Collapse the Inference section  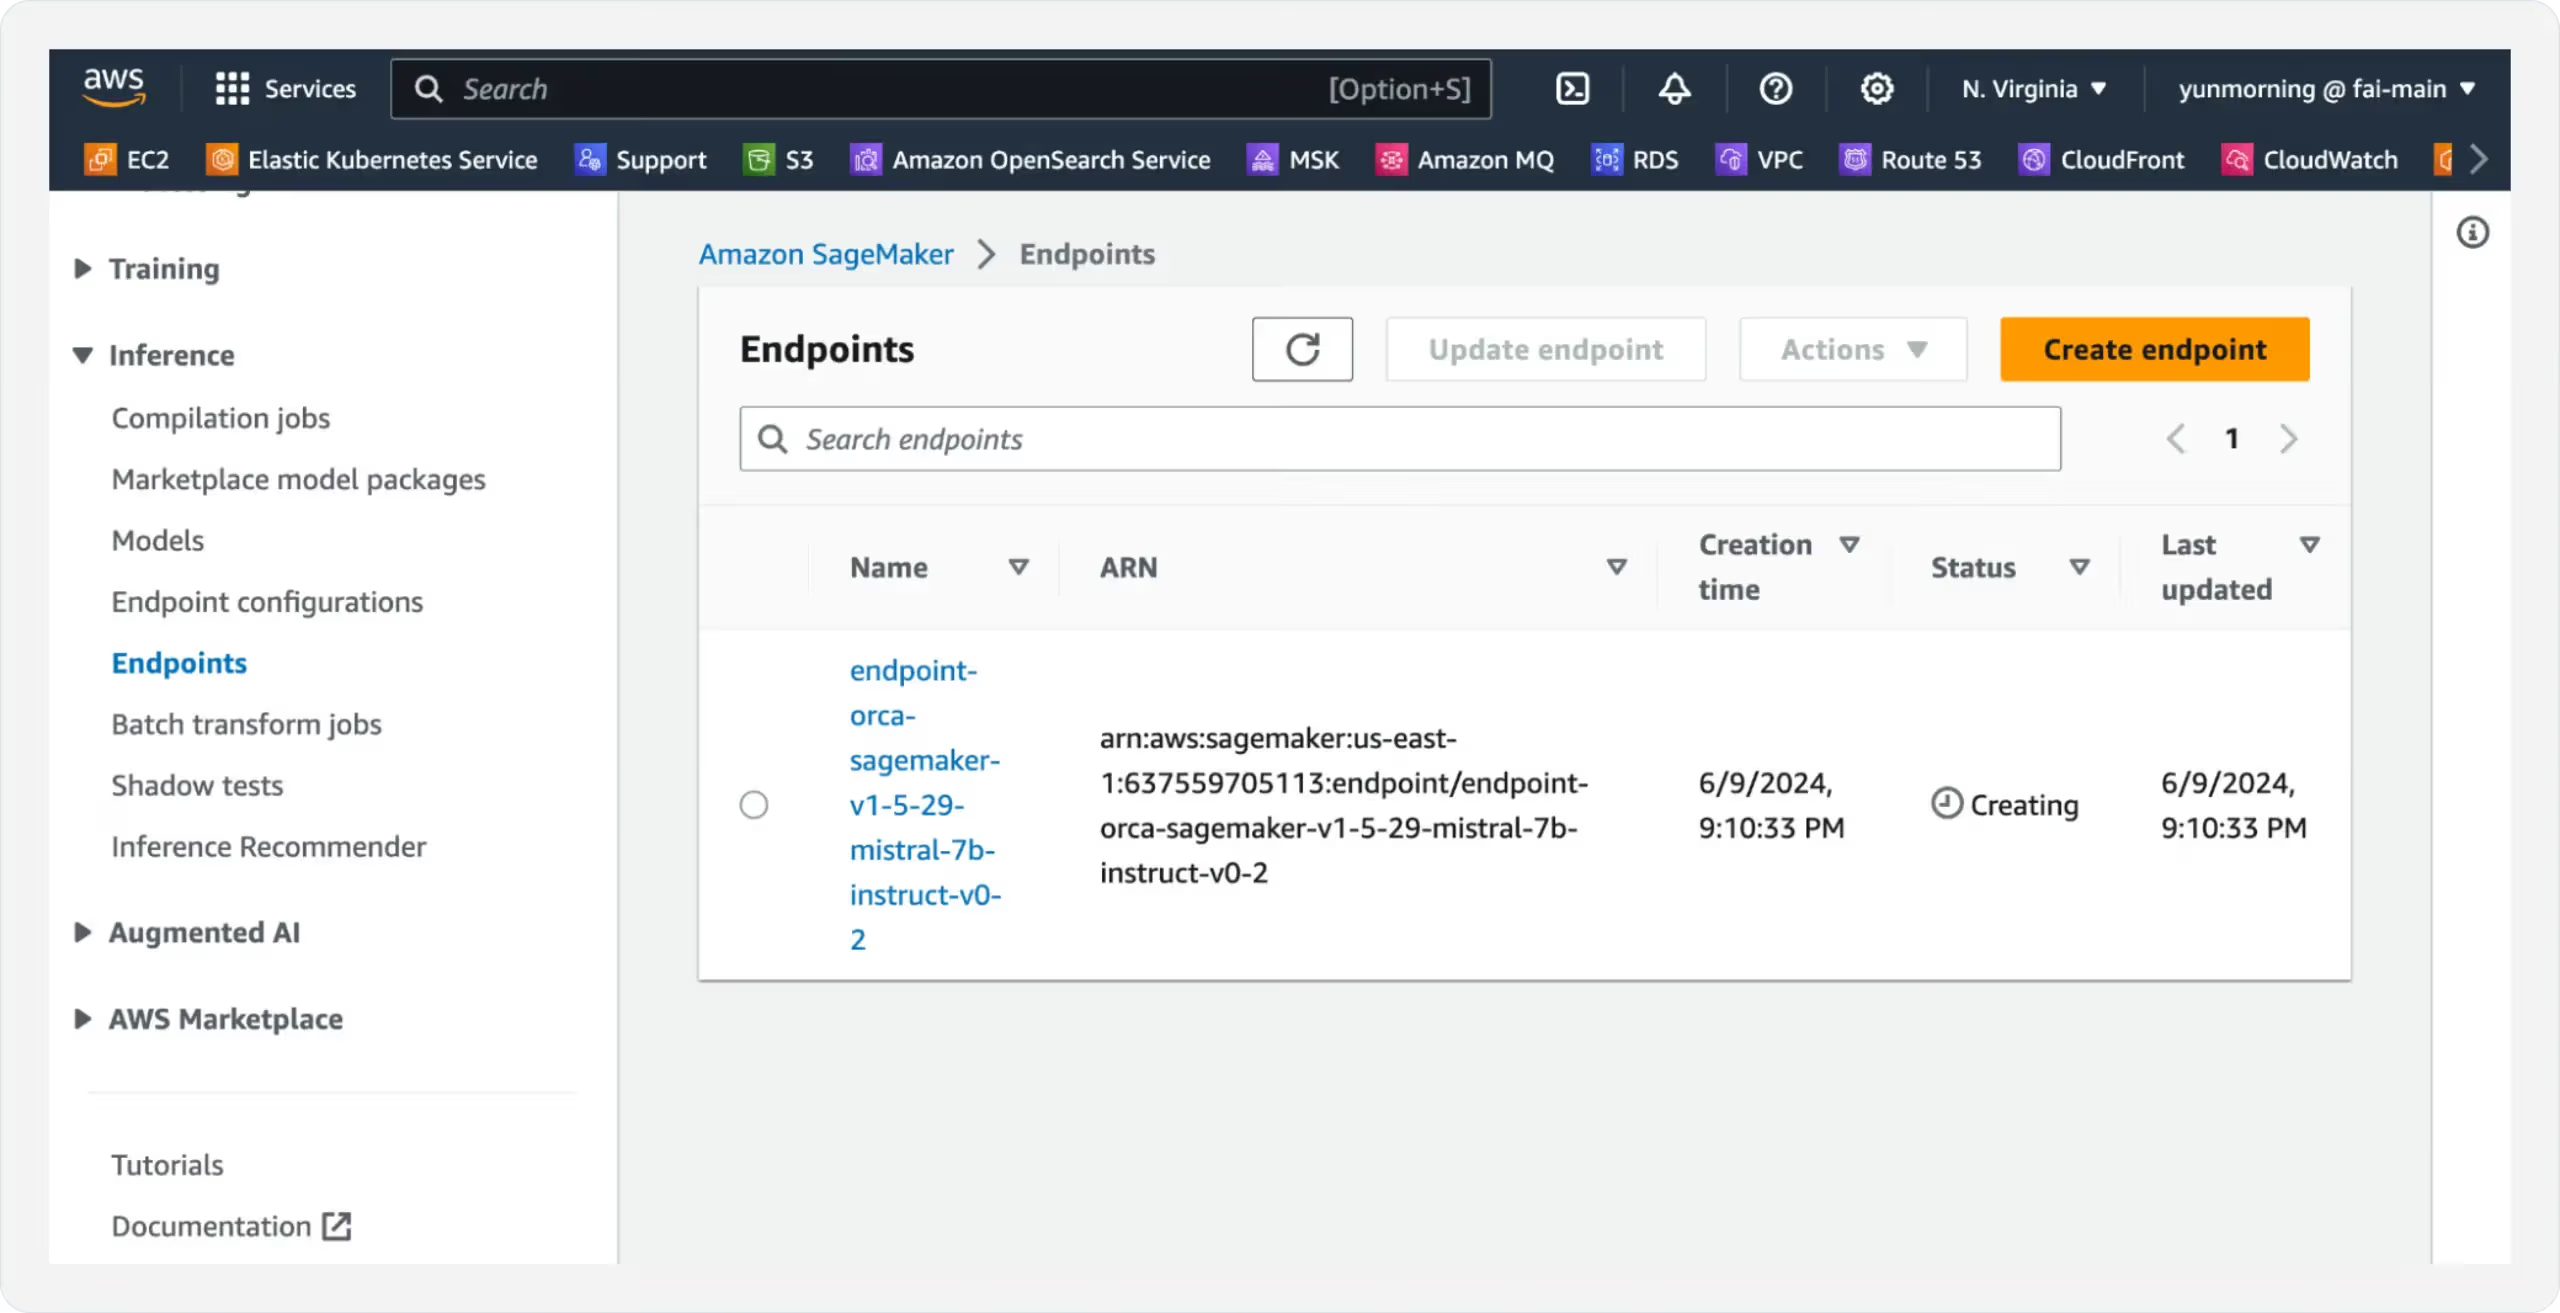(x=83, y=355)
